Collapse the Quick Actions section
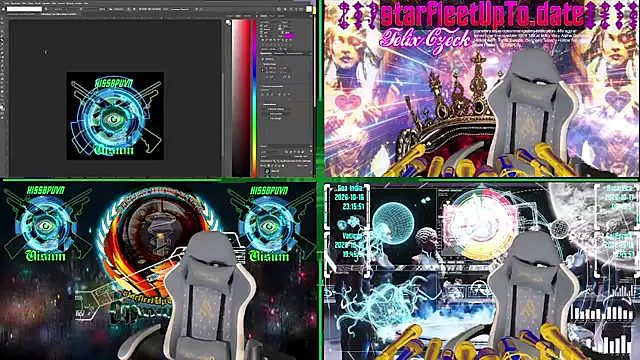This screenshot has width=640, height=360. coord(261,104)
